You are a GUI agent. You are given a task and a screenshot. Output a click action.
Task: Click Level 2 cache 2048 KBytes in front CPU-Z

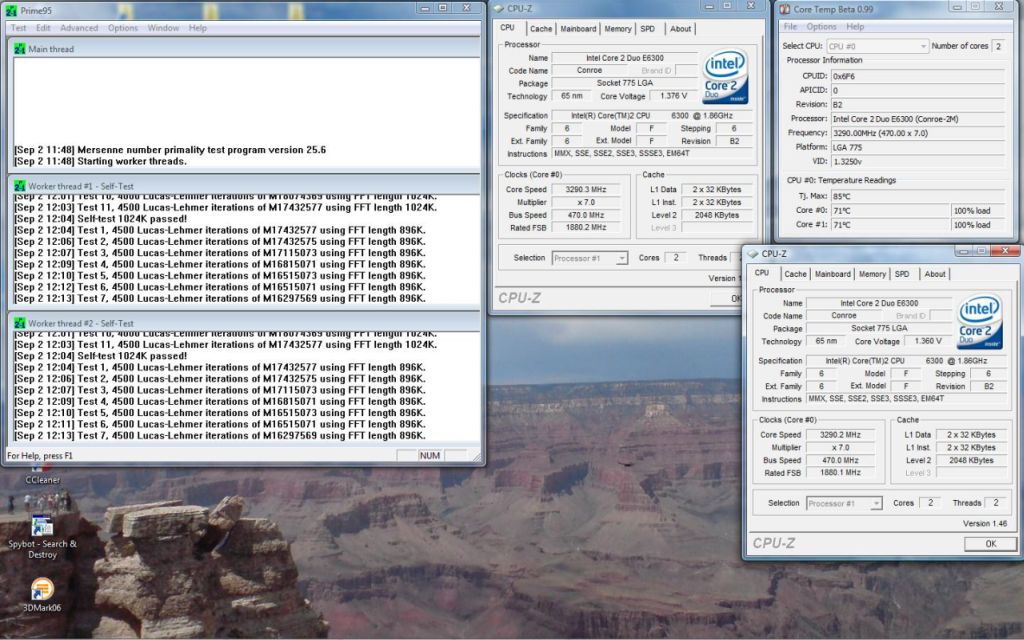click(971, 460)
